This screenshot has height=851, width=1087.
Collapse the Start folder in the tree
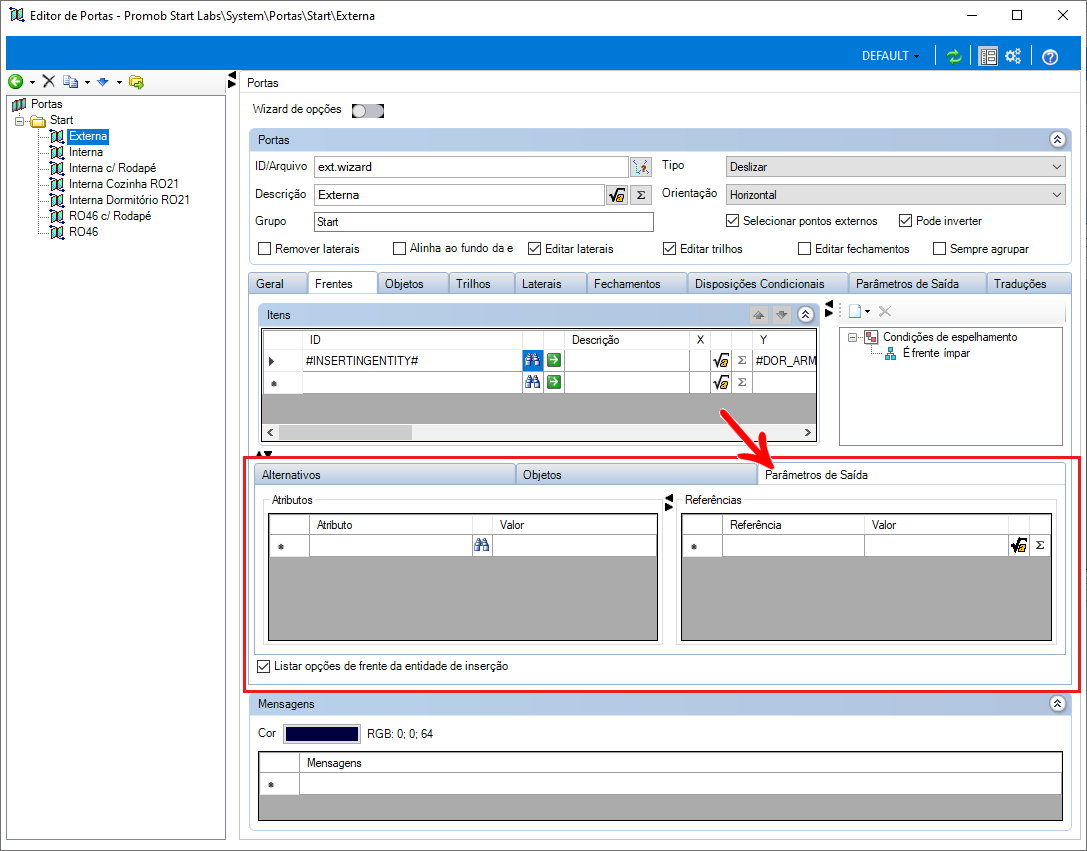19,121
